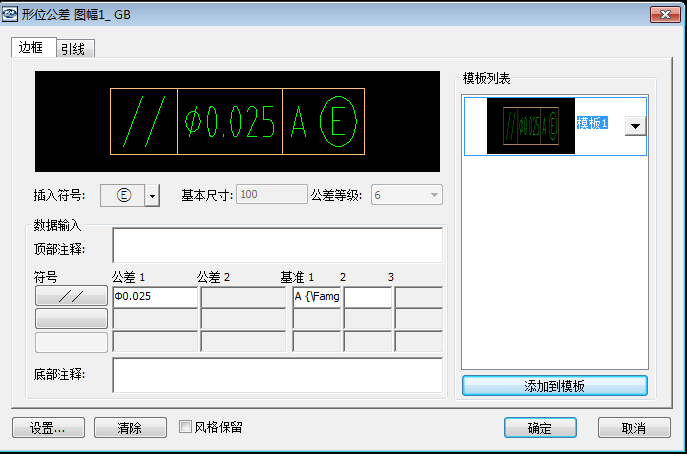This screenshot has width=687, height=454.
Task: Click the tolerance frame preview image
Action: tap(237, 121)
